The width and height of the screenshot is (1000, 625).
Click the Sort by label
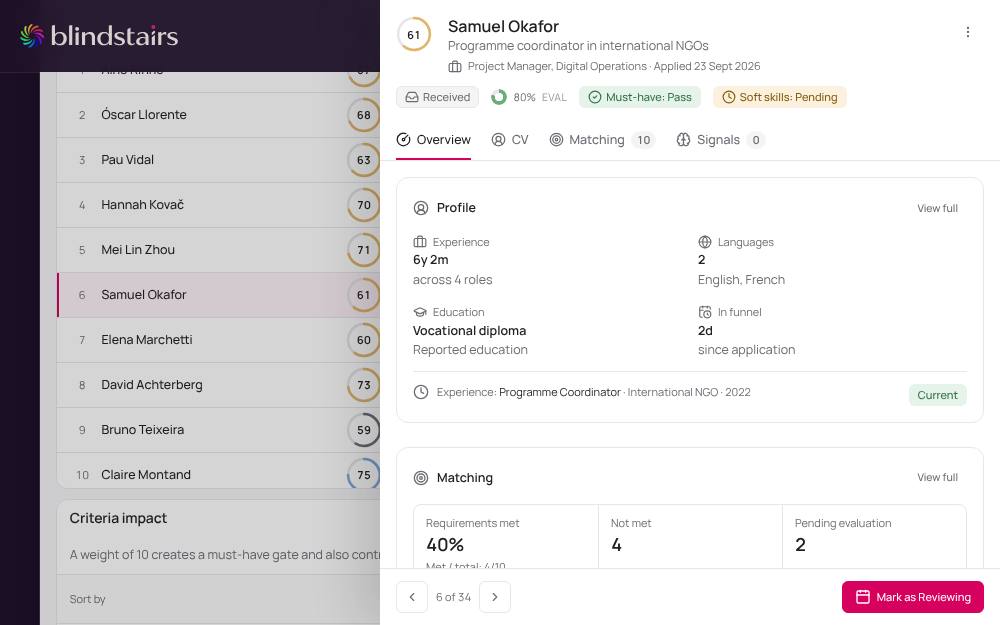pos(87,599)
